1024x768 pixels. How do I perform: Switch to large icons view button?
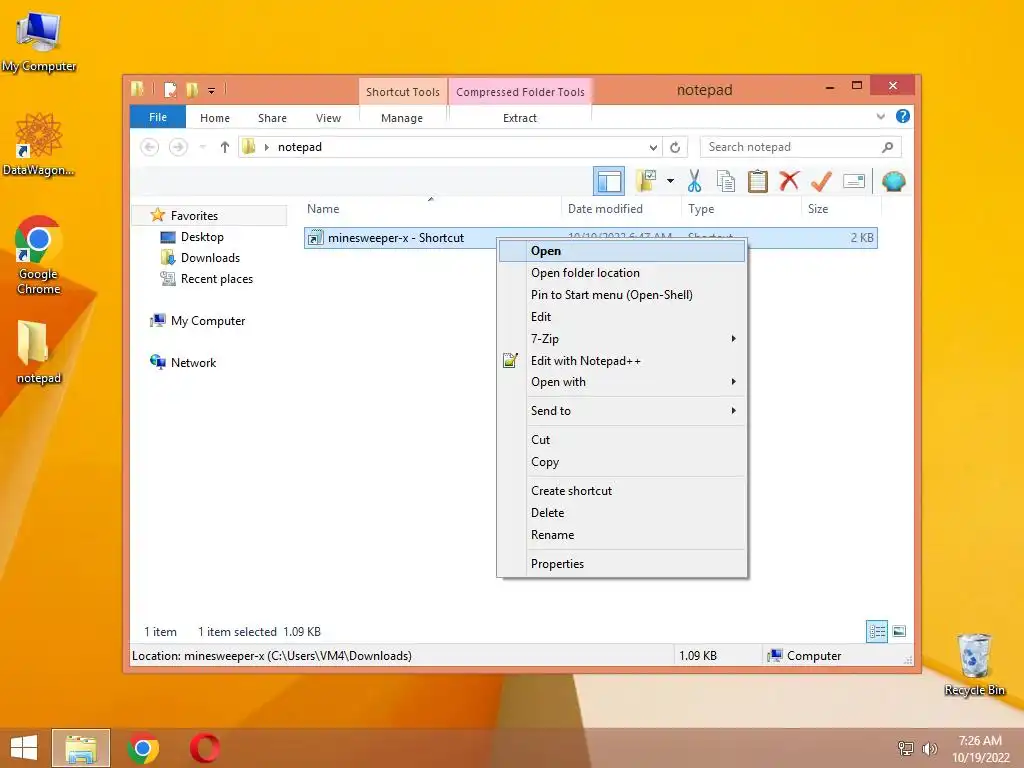(x=899, y=632)
